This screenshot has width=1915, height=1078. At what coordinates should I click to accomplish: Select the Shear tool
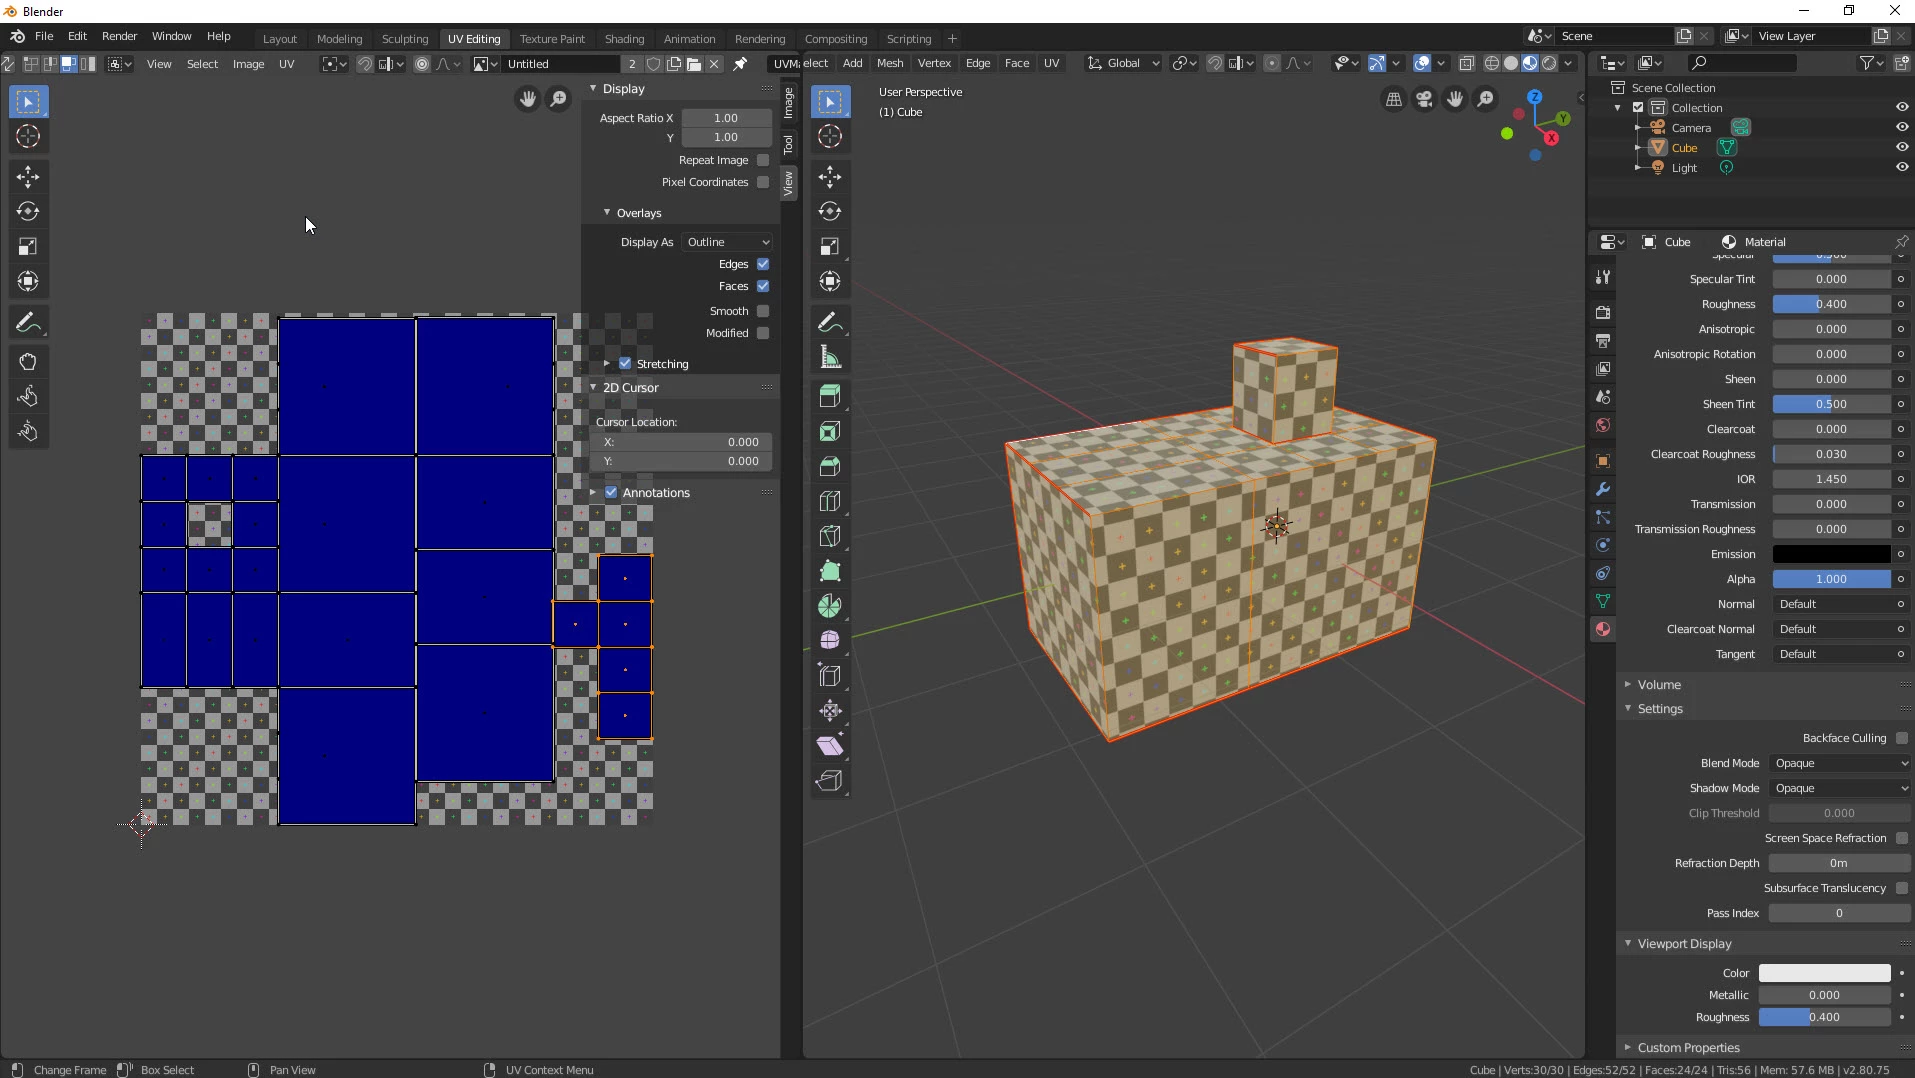830,746
